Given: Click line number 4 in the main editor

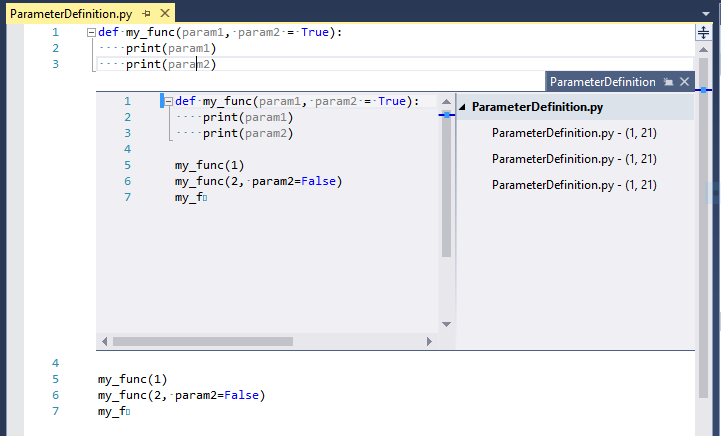Looking at the screenshot, I should pyautogui.click(x=55, y=363).
